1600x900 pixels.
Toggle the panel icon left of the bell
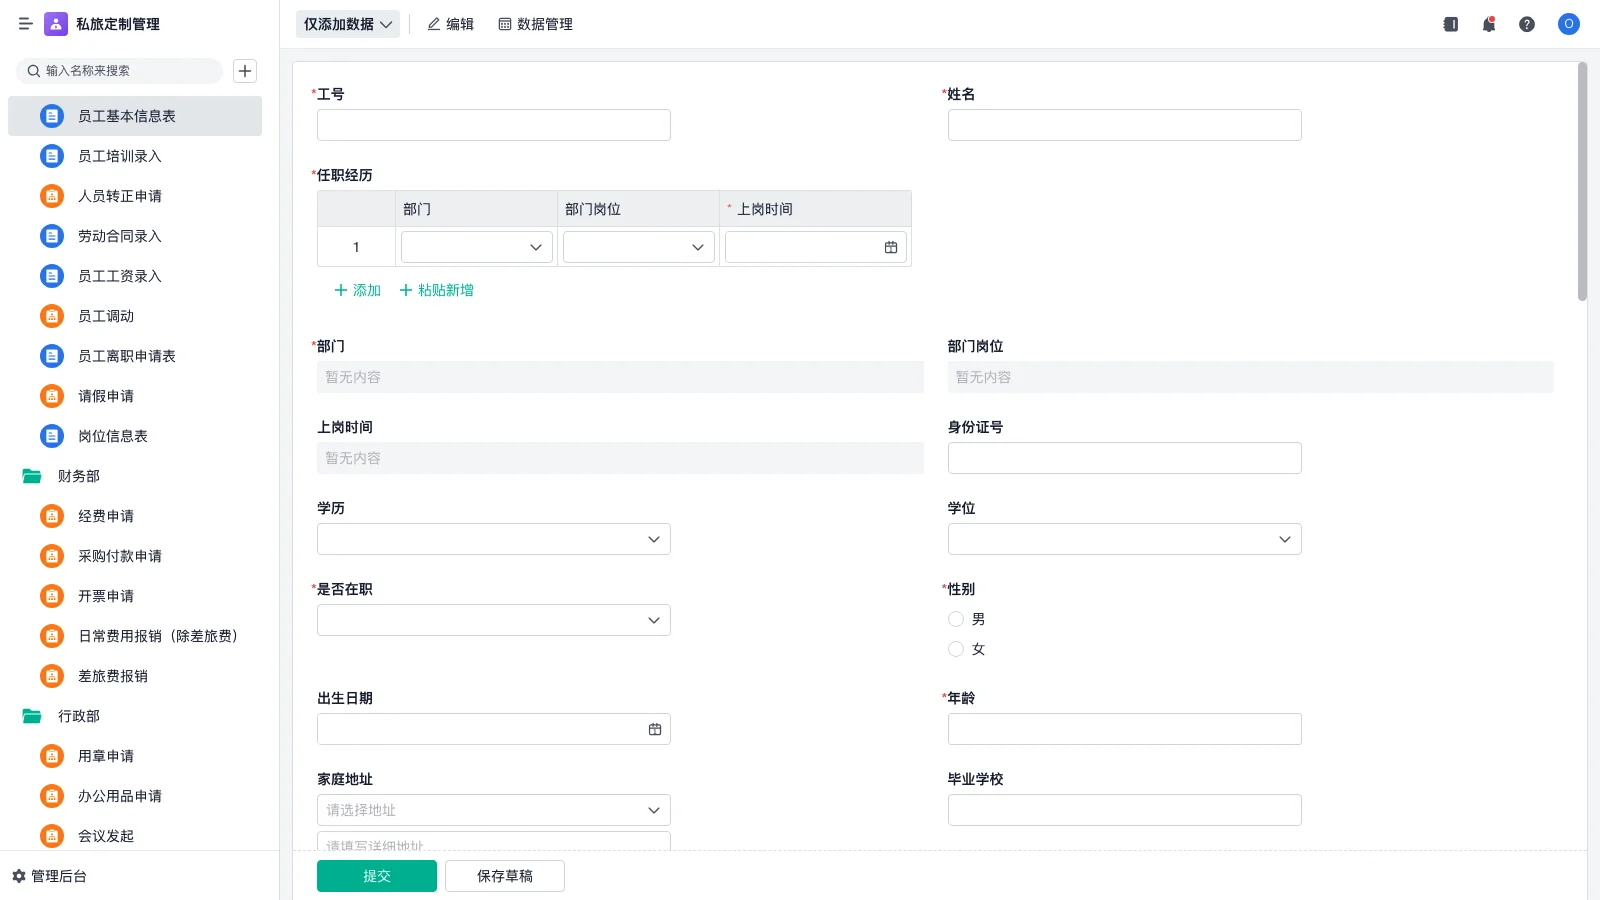pyautogui.click(x=1449, y=24)
